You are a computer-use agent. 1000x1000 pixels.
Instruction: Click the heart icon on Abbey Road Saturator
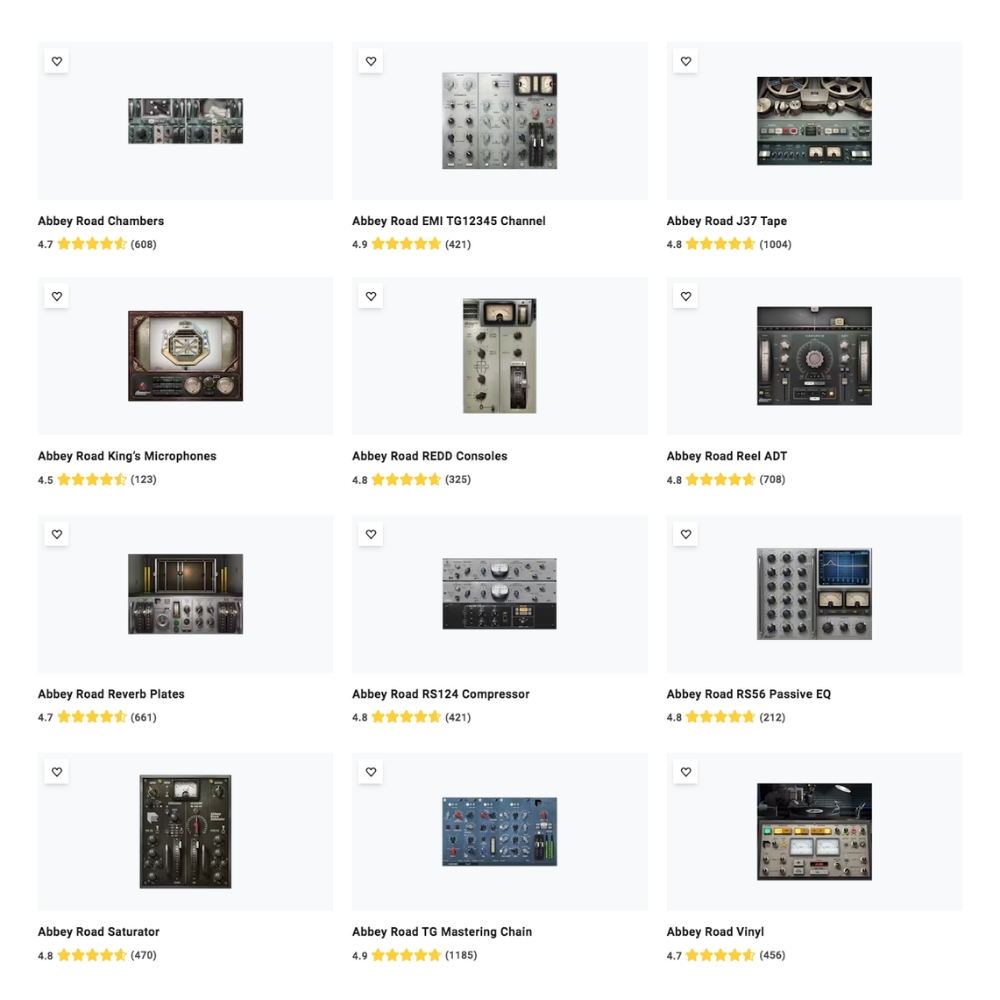(57, 771)
